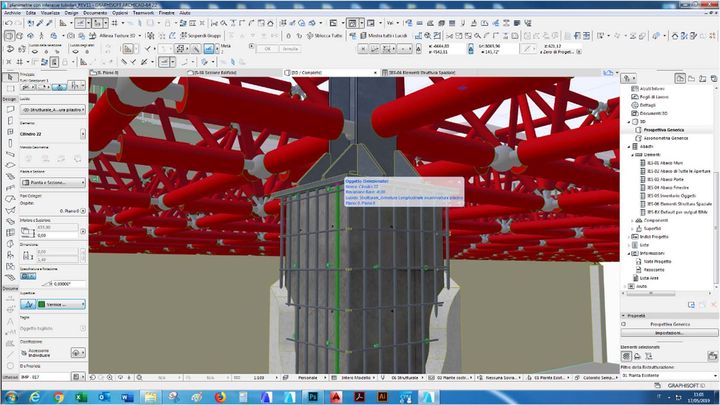This screenshot has width=720, height=405.
Task: Expand the Componenti node in the navigator
Action: pos(632,221)
